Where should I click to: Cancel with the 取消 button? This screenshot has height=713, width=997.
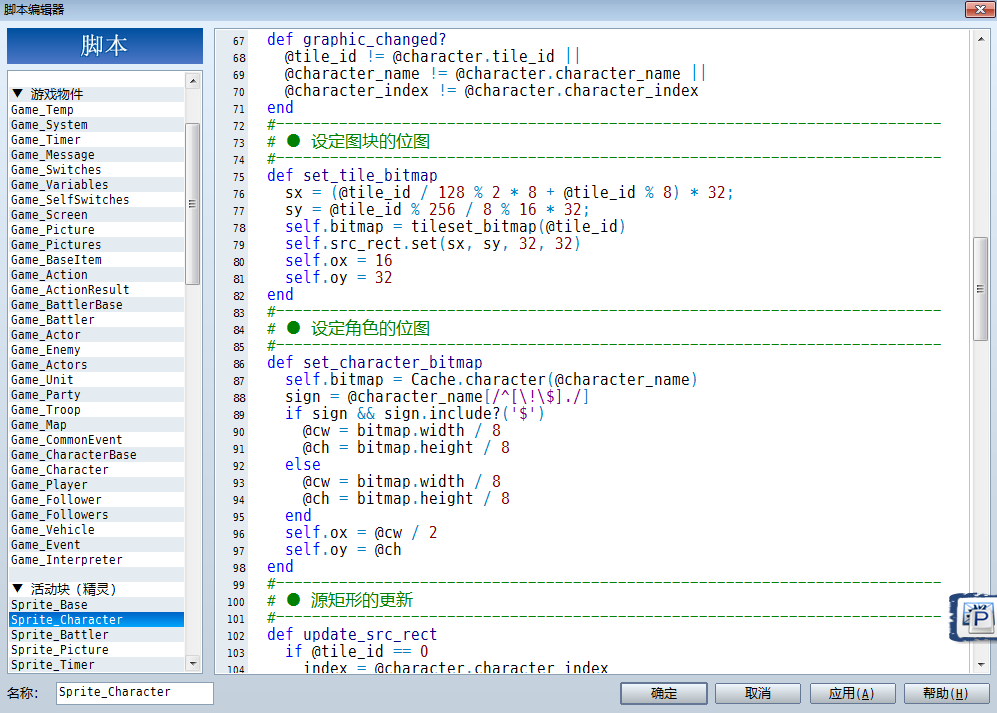pyautogui.click(x=757, y=693)
